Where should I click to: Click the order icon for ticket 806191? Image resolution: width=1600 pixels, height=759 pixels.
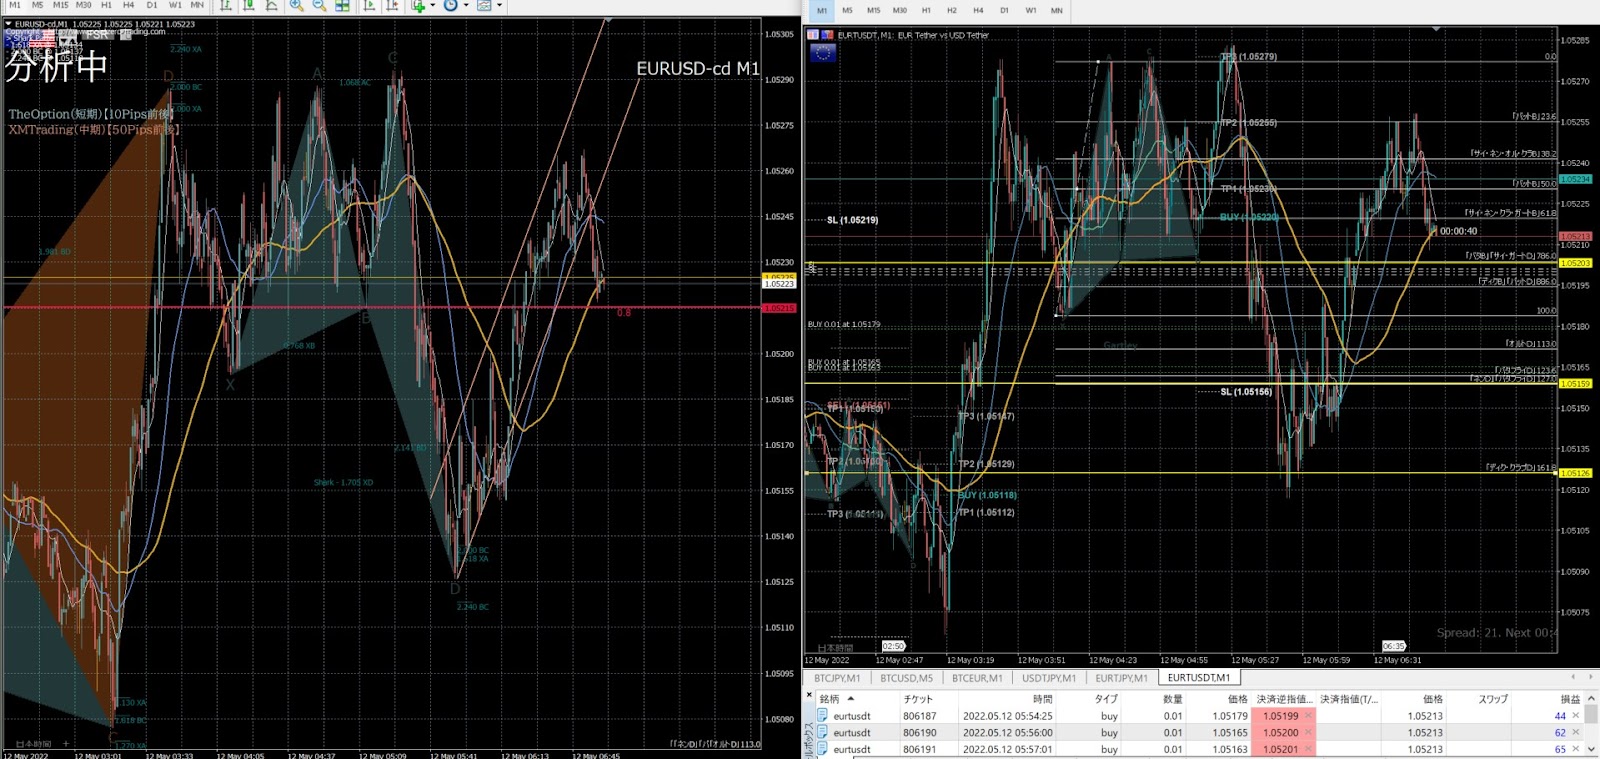[822, 749]
